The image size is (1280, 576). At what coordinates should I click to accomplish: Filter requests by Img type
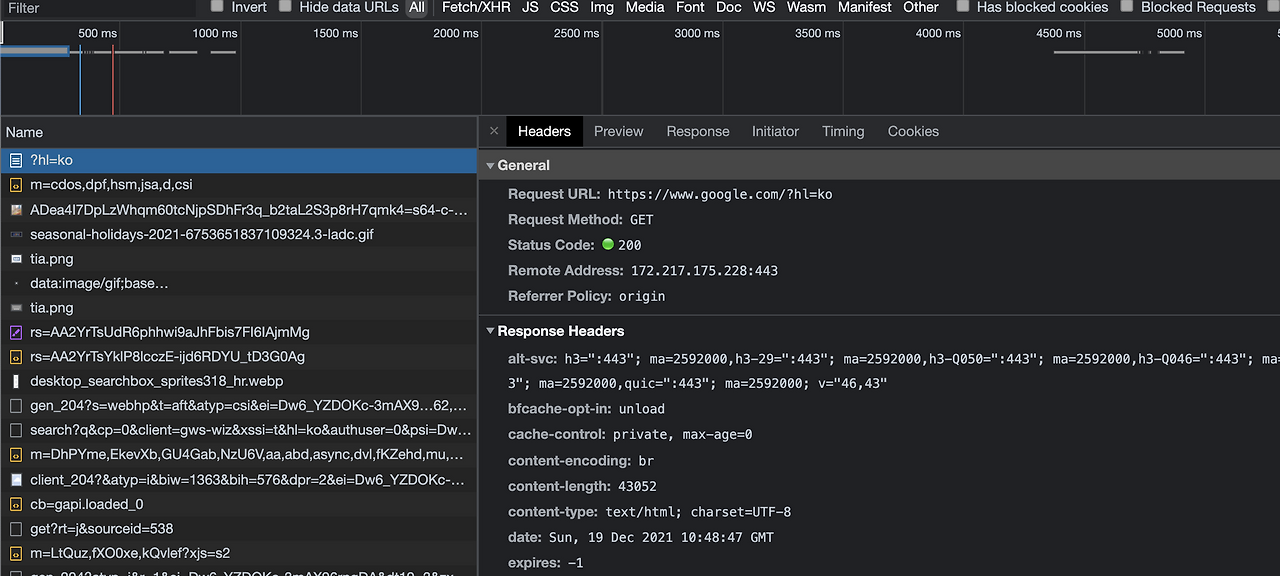tap(602, 7)
